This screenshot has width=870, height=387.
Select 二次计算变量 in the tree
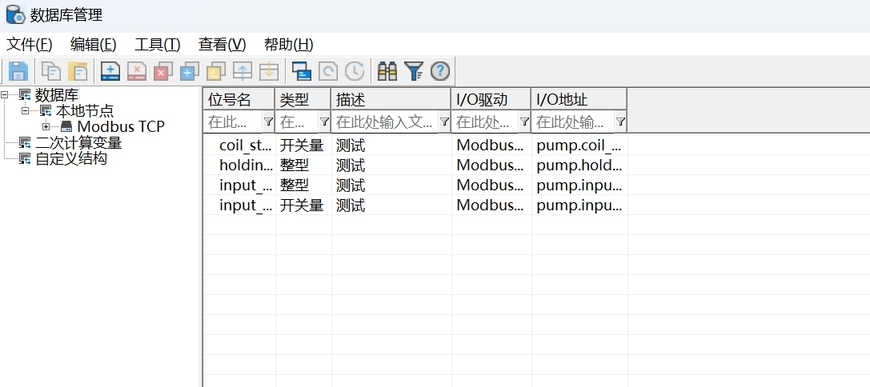click(x=78, y=143)
